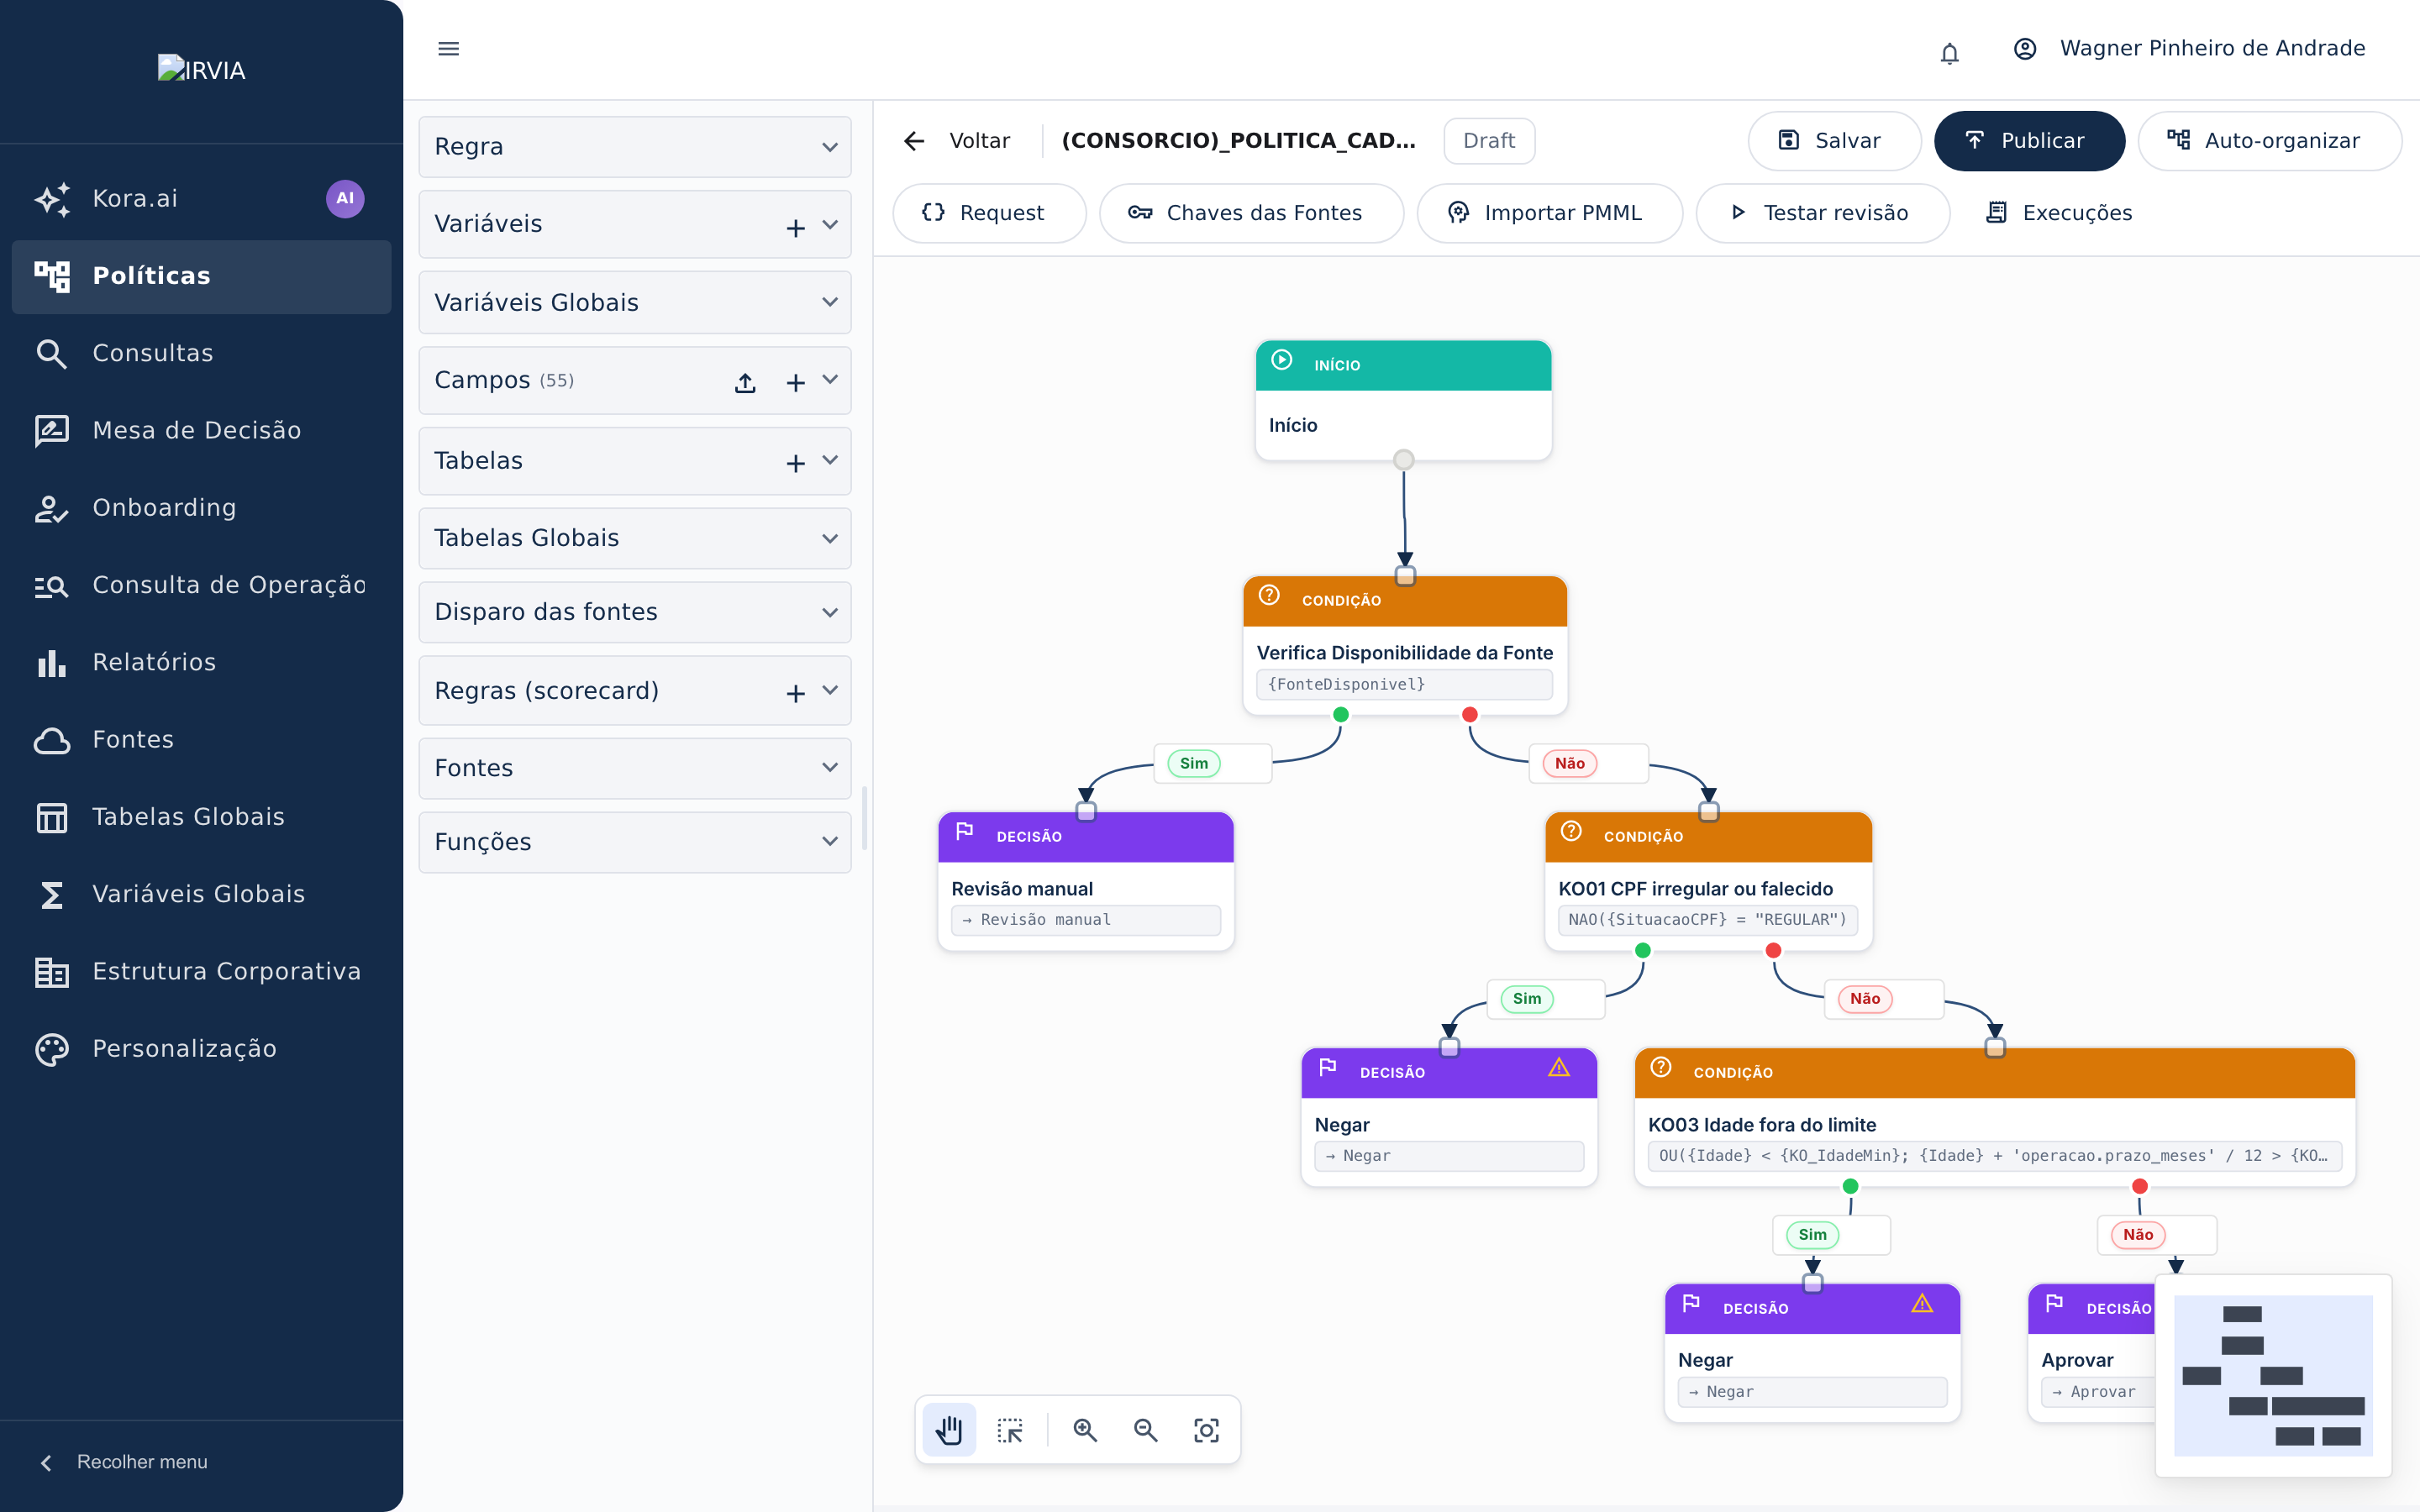This screenshot has width=2420, height=1512.
Task: Click the AI badge next to Kora.ai
Action: coord(345,198)
